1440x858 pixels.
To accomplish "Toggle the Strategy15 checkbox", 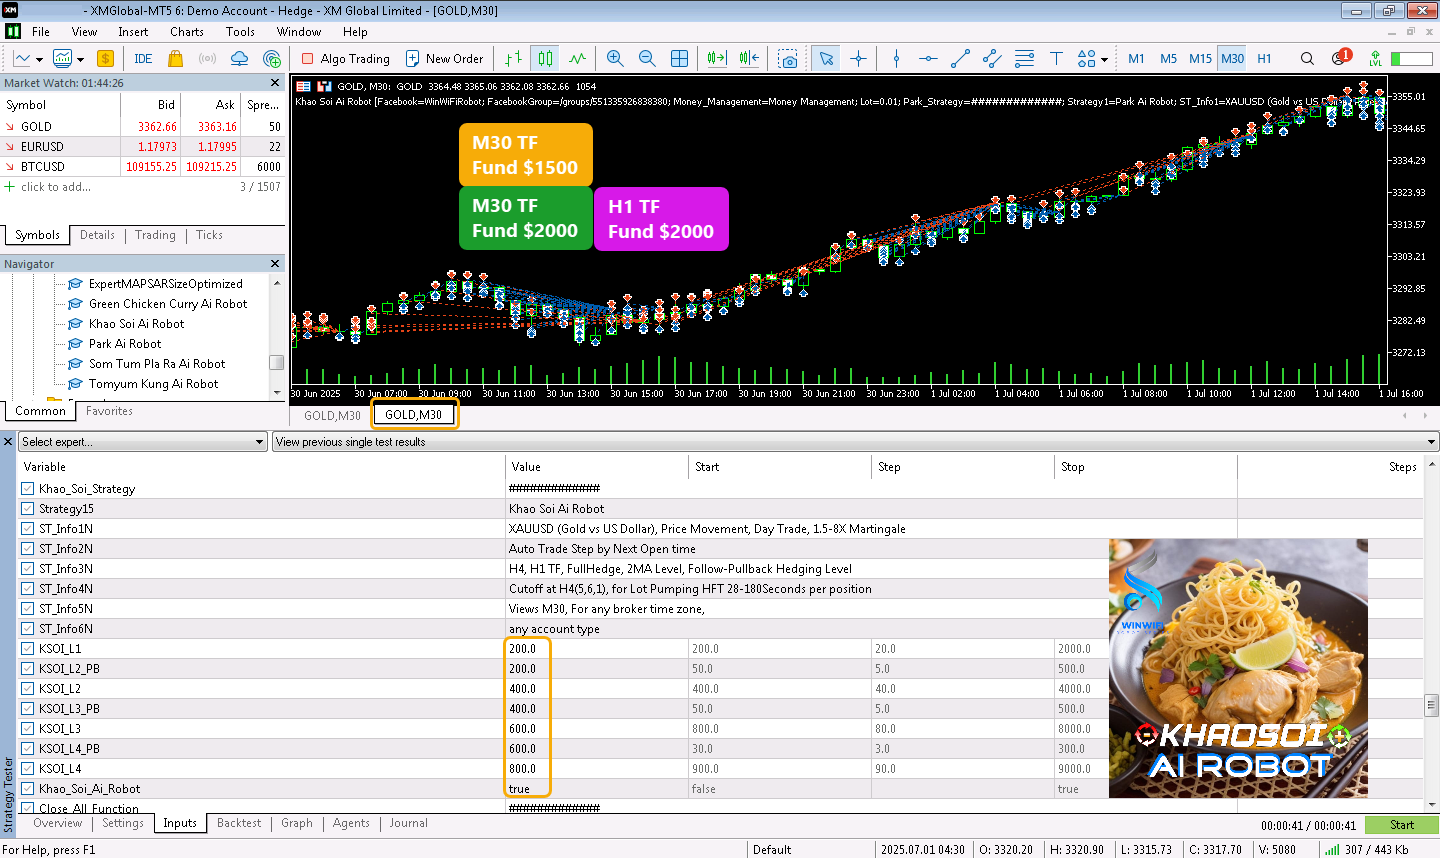I will [28, 509].
